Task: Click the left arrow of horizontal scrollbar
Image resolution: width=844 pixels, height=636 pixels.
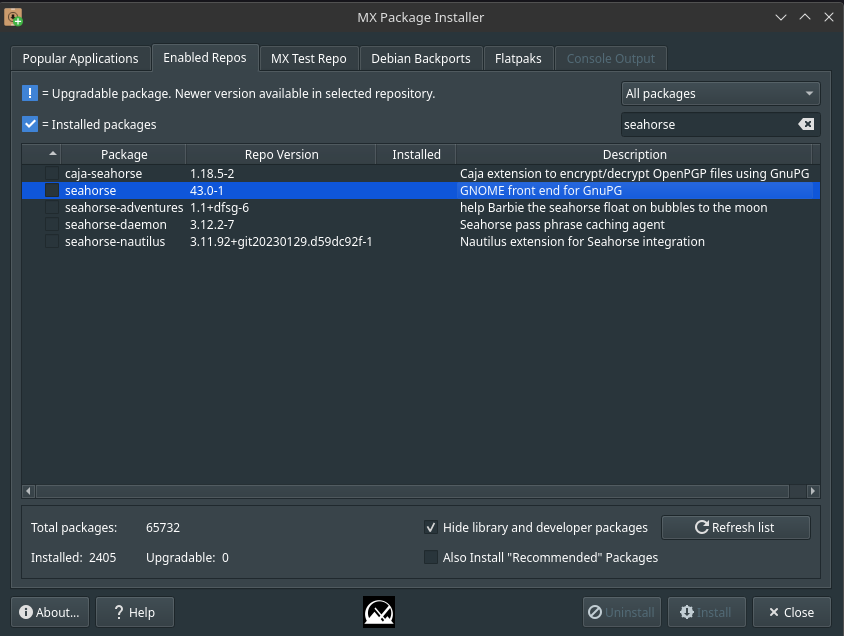Action: (29, 491)
